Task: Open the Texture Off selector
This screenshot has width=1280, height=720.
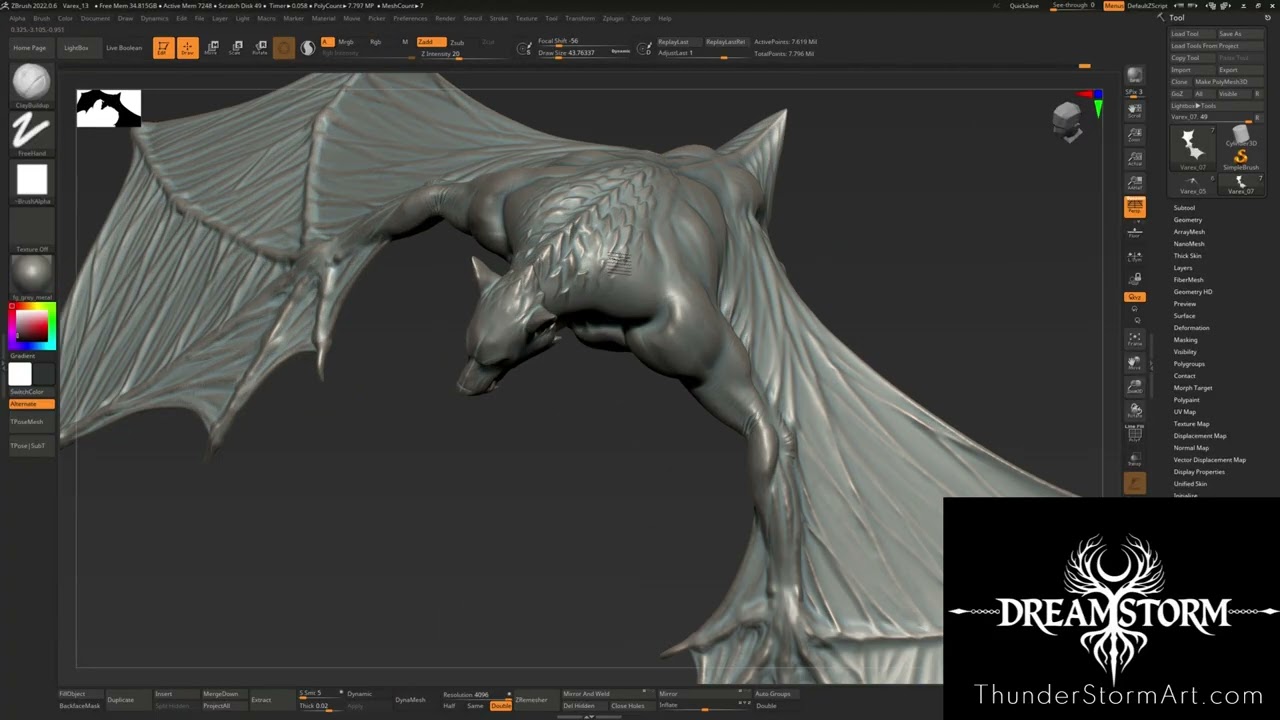Action: coord(32,228)
